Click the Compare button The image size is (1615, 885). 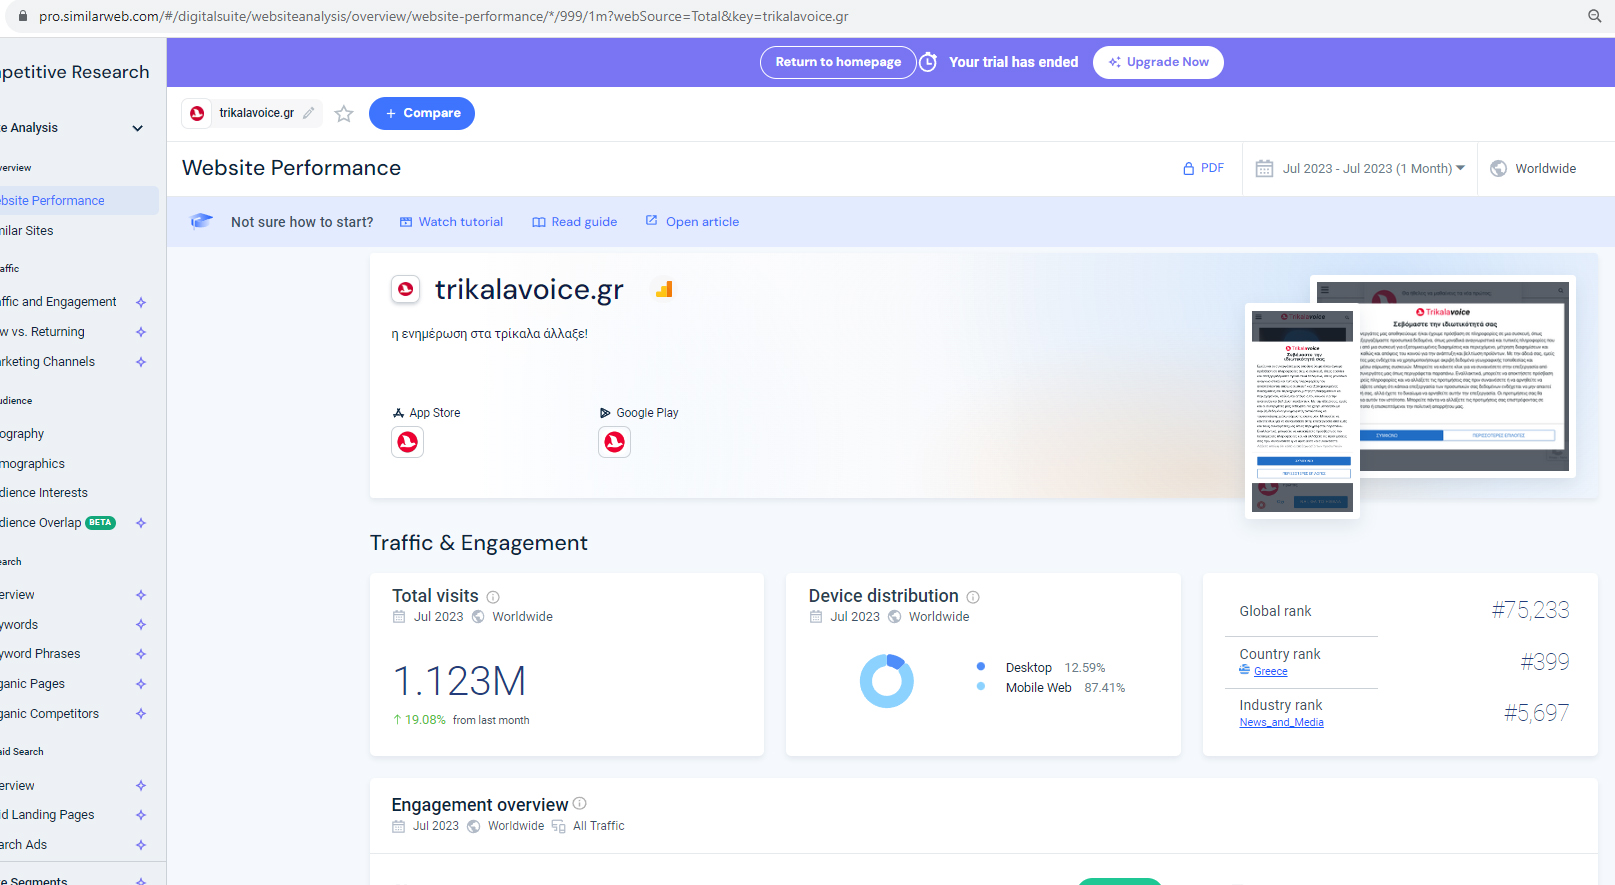click(x=421, y=114)
